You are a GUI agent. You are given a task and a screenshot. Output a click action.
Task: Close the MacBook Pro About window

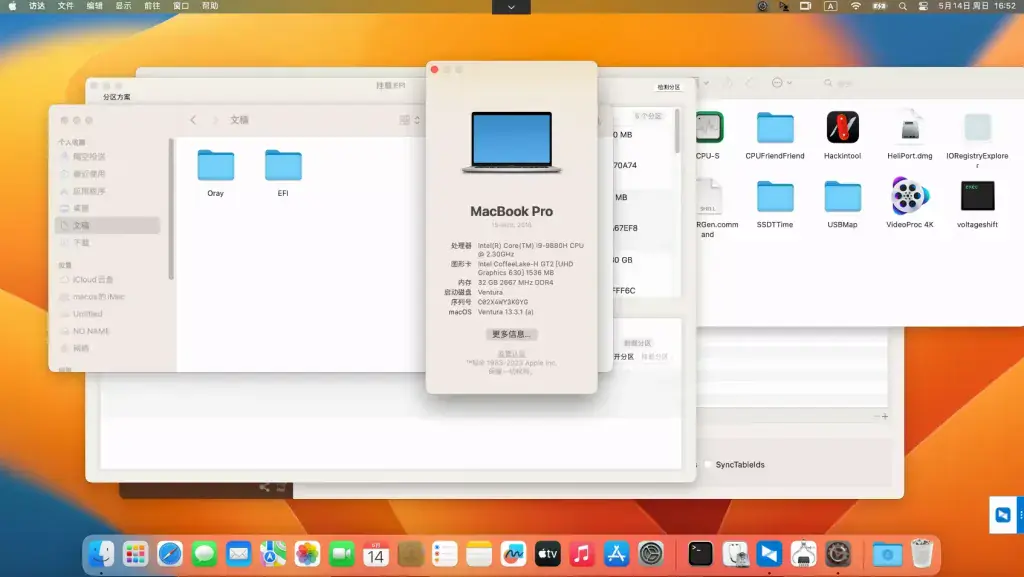pos(434,69)
